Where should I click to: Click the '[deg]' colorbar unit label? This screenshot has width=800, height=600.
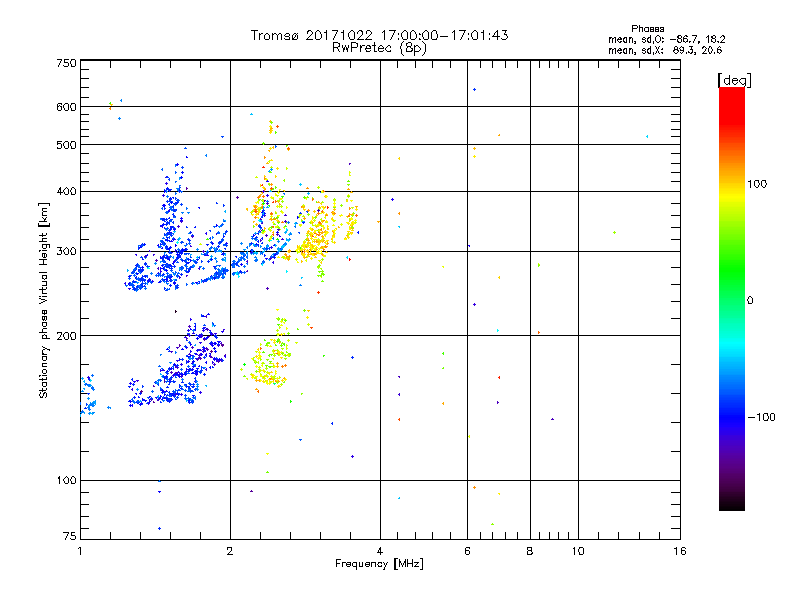[x=734, y=80]
